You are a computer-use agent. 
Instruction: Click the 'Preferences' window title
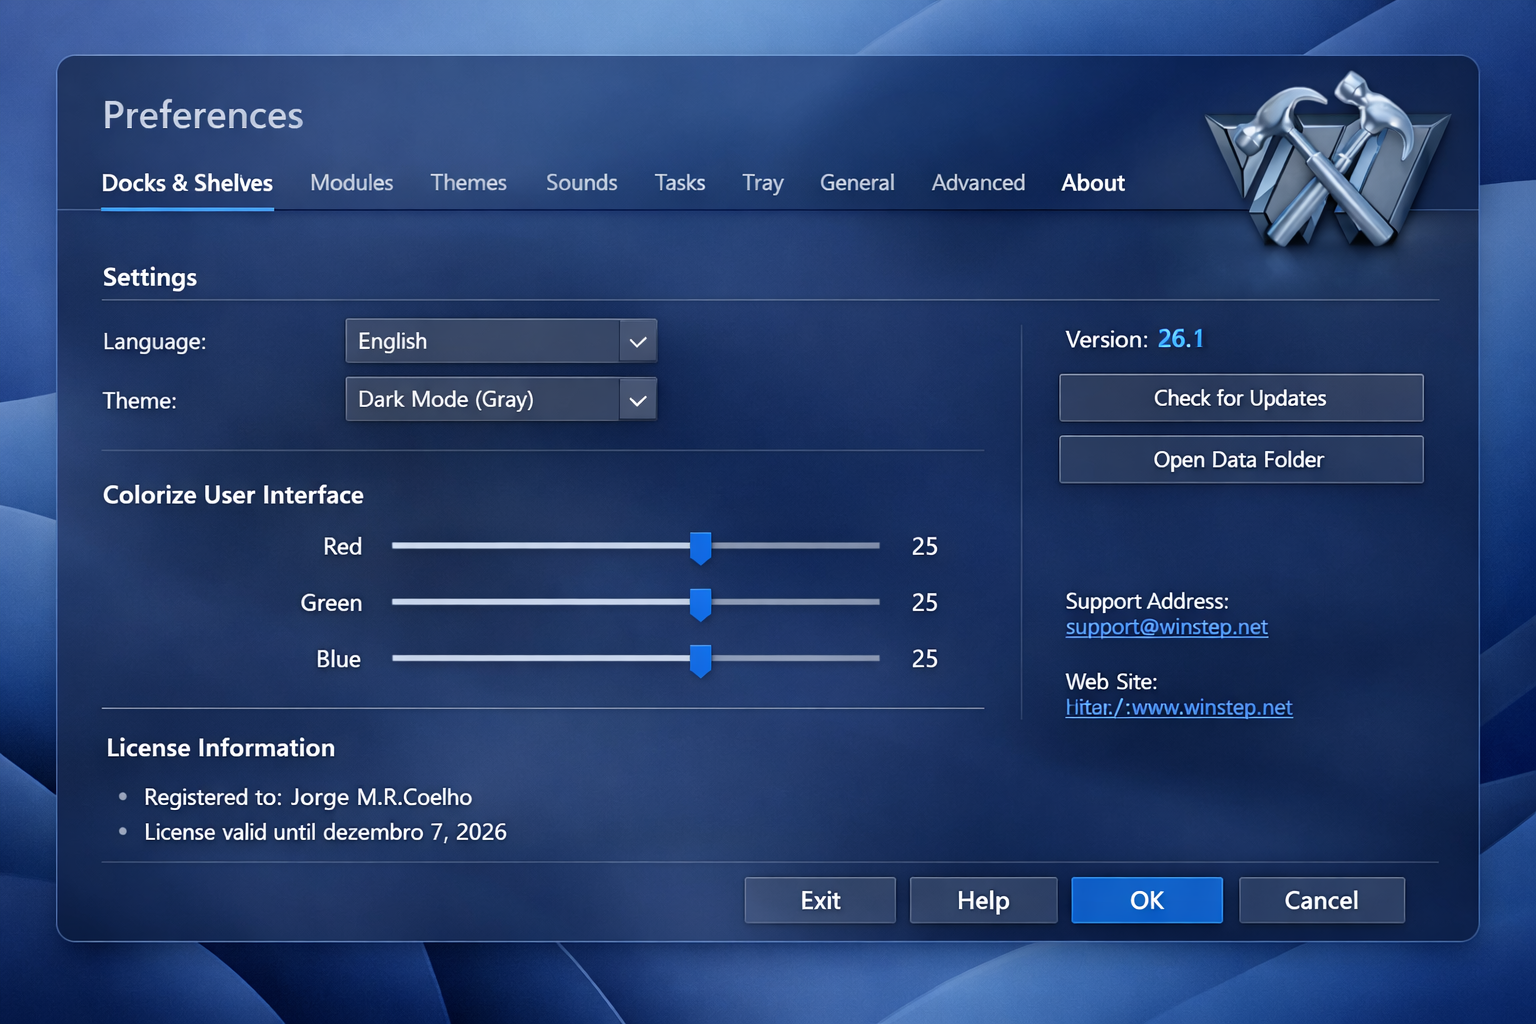coord(203,115)
